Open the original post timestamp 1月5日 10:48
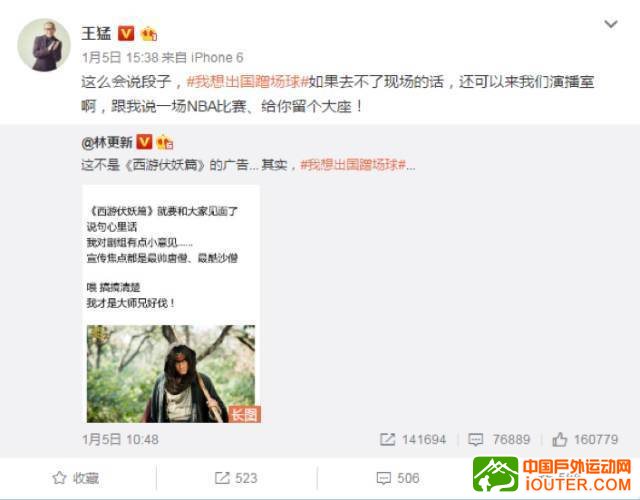640x500 pixels. 120,440
